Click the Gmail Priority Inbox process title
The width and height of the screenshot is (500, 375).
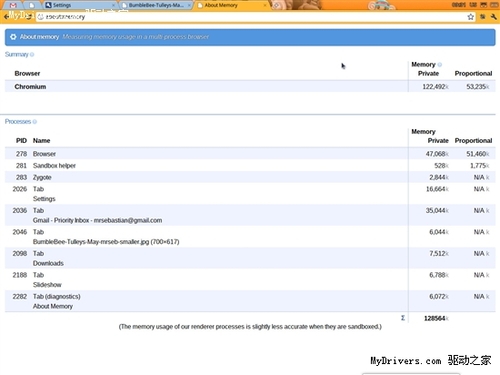tap(97, 220)
